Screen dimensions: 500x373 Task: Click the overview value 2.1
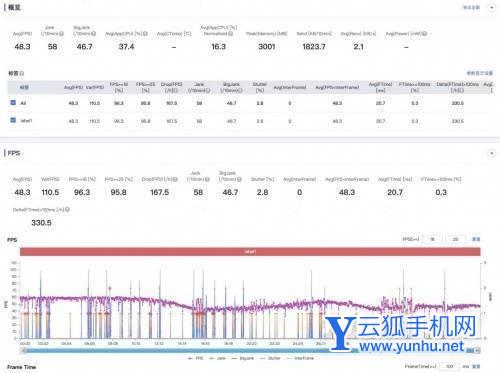pyautogui.click(x=358, y=47)
